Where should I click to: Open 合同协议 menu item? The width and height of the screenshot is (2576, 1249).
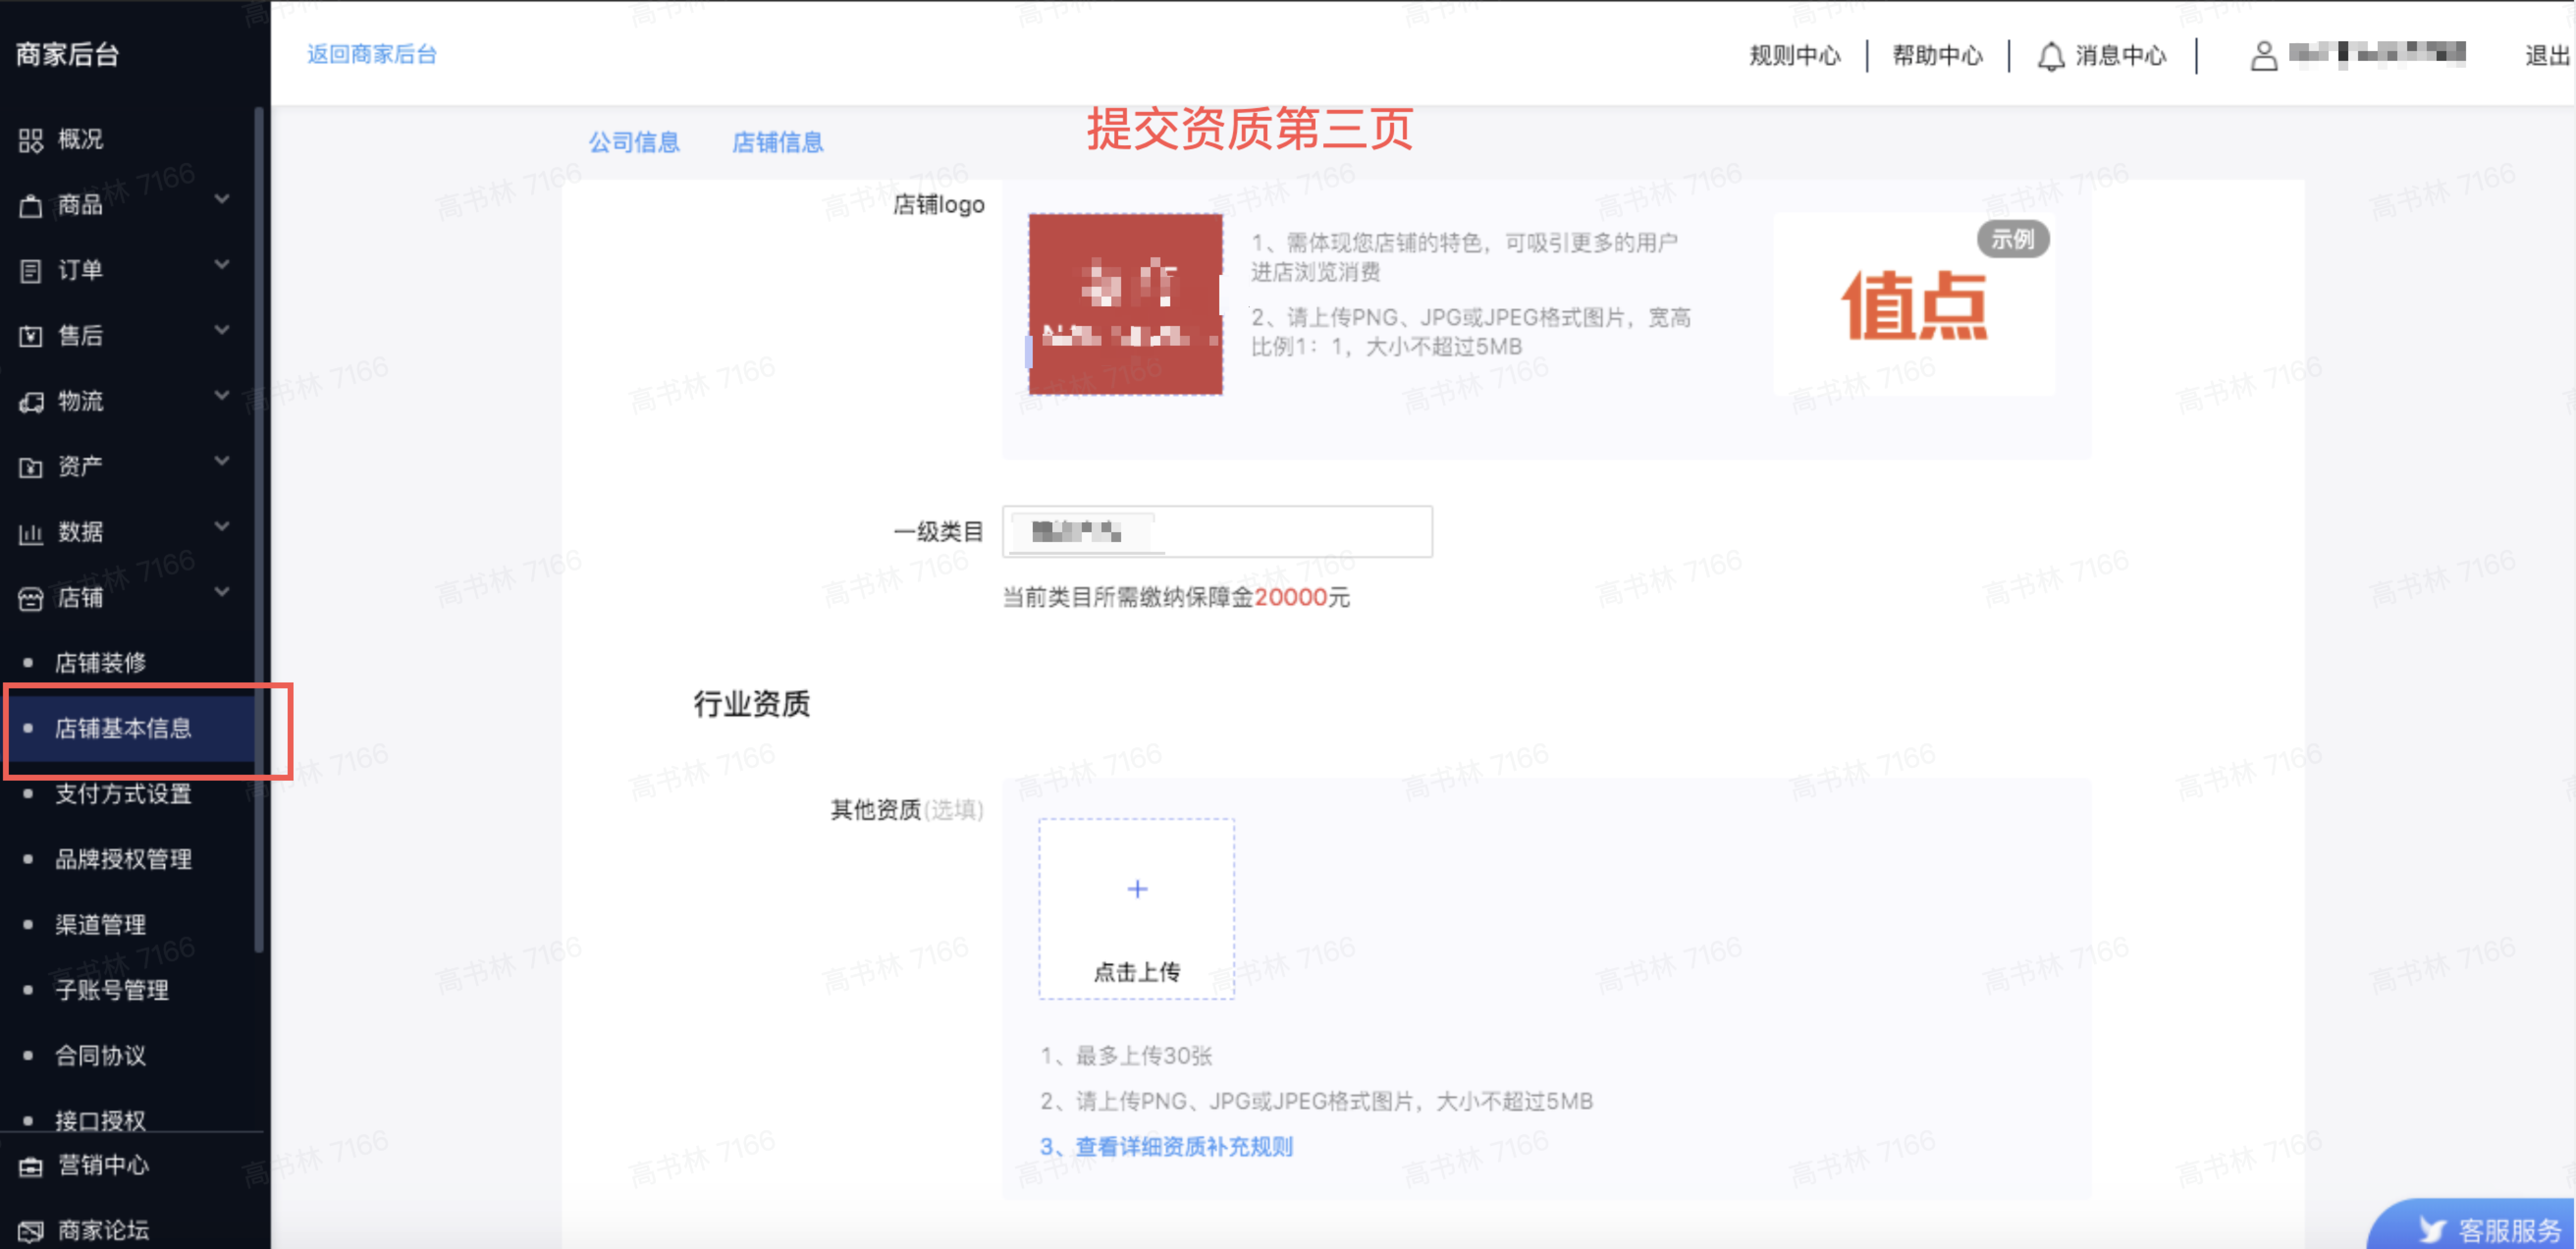point(100,1056)
